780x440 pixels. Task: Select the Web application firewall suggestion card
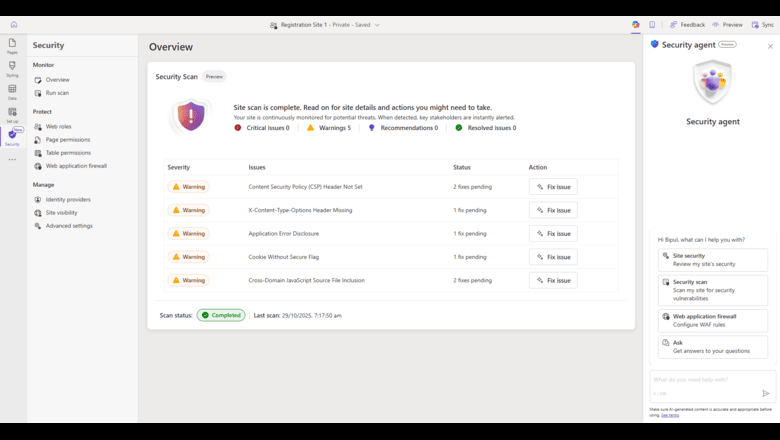click(713, 321)
